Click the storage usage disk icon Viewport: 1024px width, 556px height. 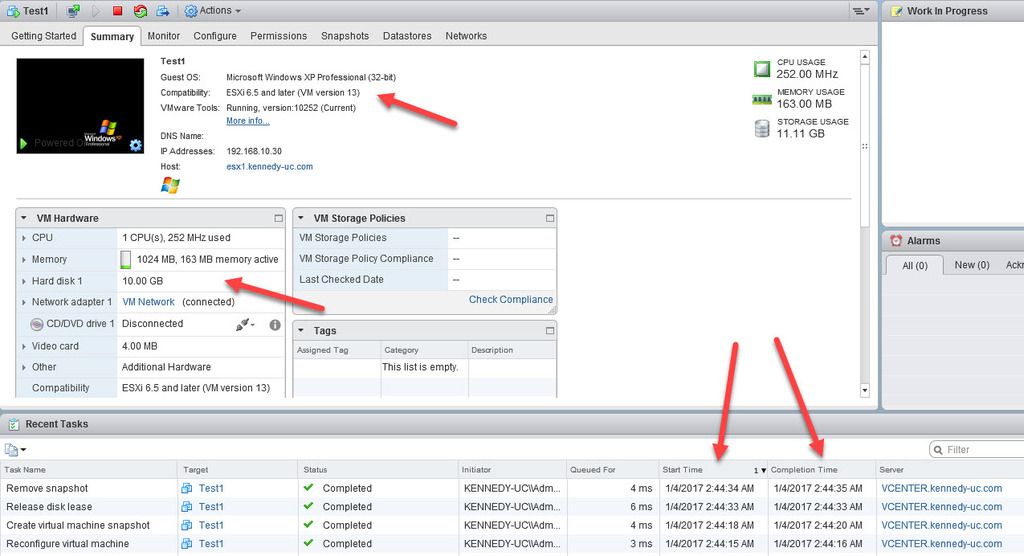(x=761, y=129)
